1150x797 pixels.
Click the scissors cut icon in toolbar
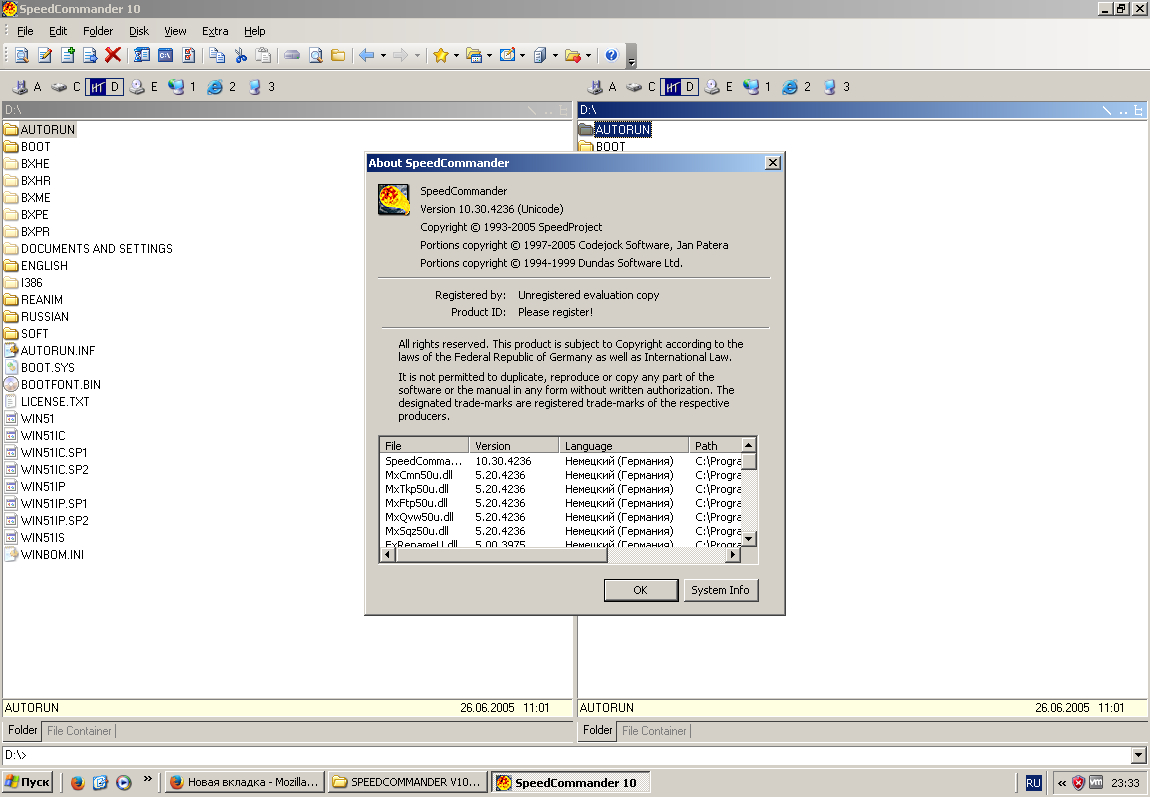pyautogui.click(x=240, y=55)
